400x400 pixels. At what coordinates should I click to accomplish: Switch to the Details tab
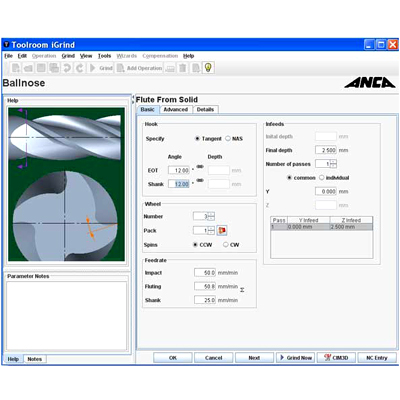pos(205,110)
